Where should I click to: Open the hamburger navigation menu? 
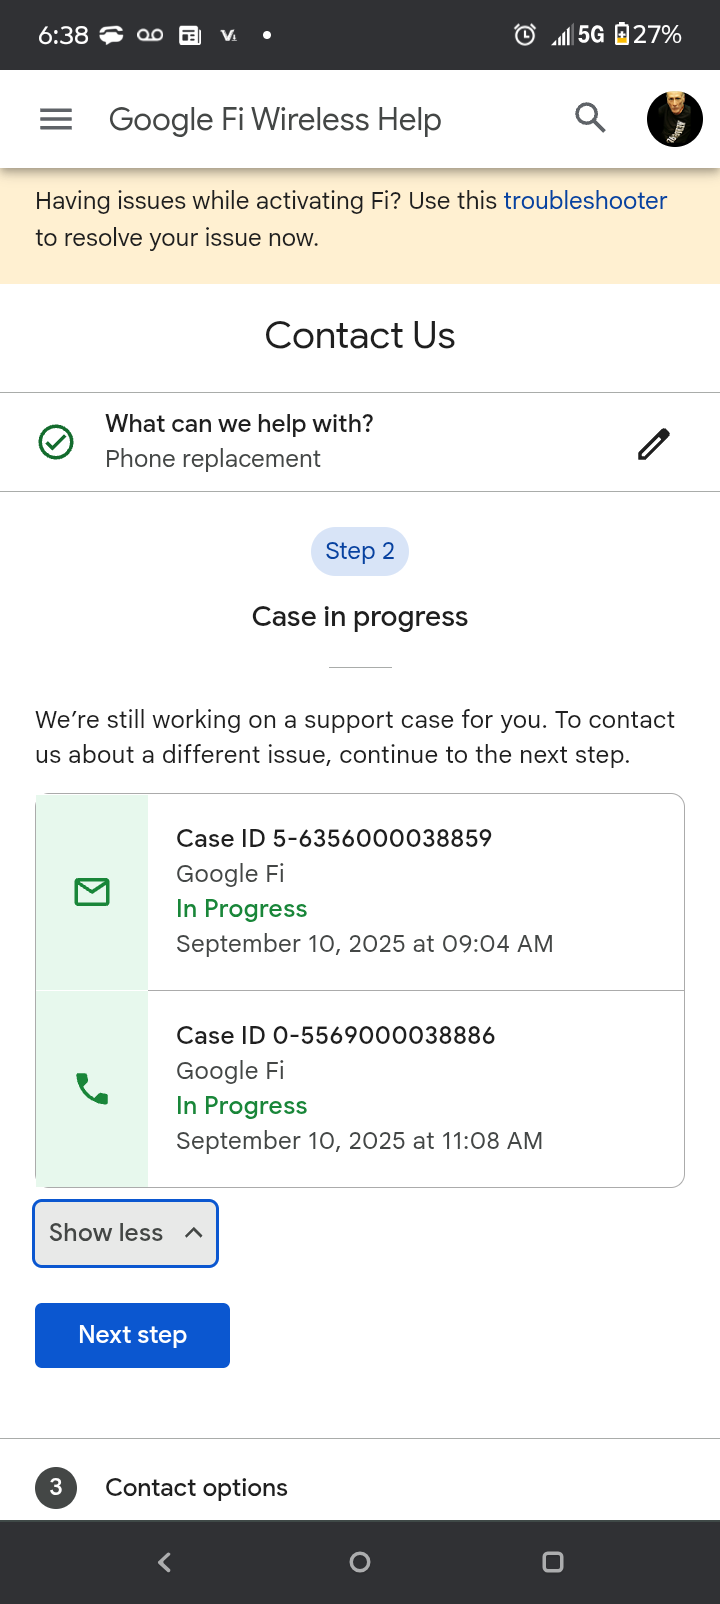(56, 120)
